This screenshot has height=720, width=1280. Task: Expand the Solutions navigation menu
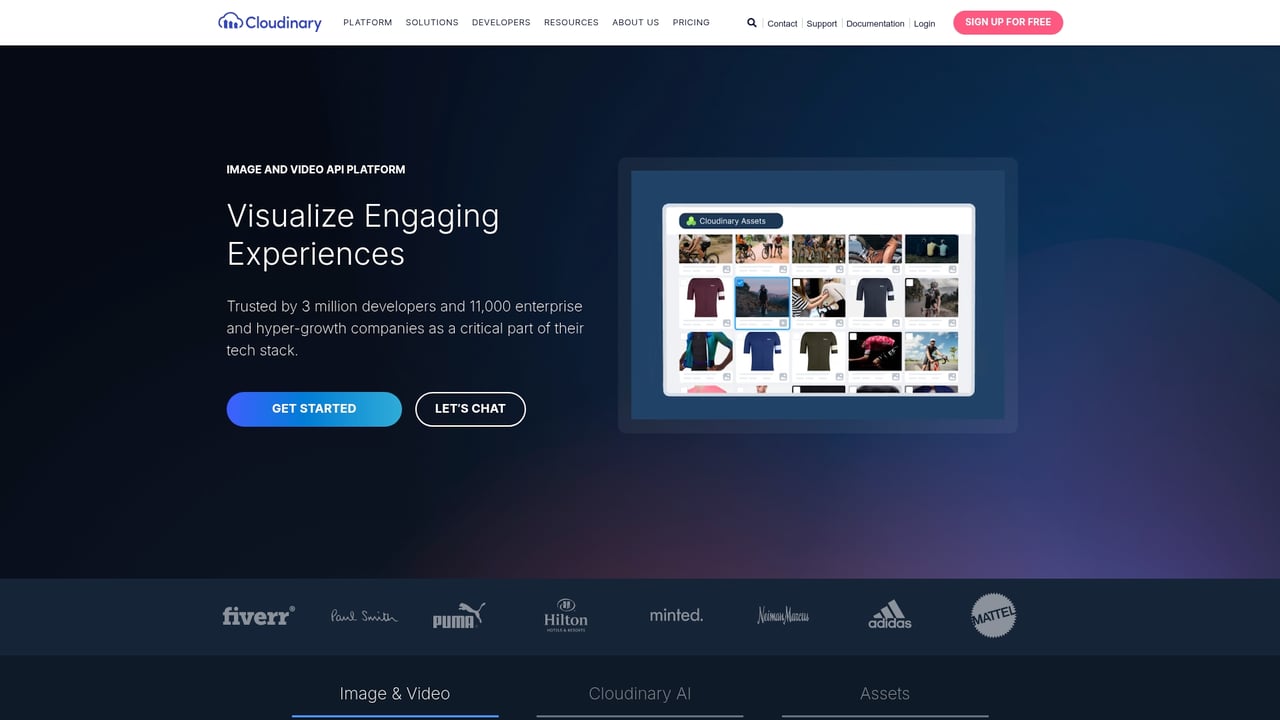[x=431, y=22]
